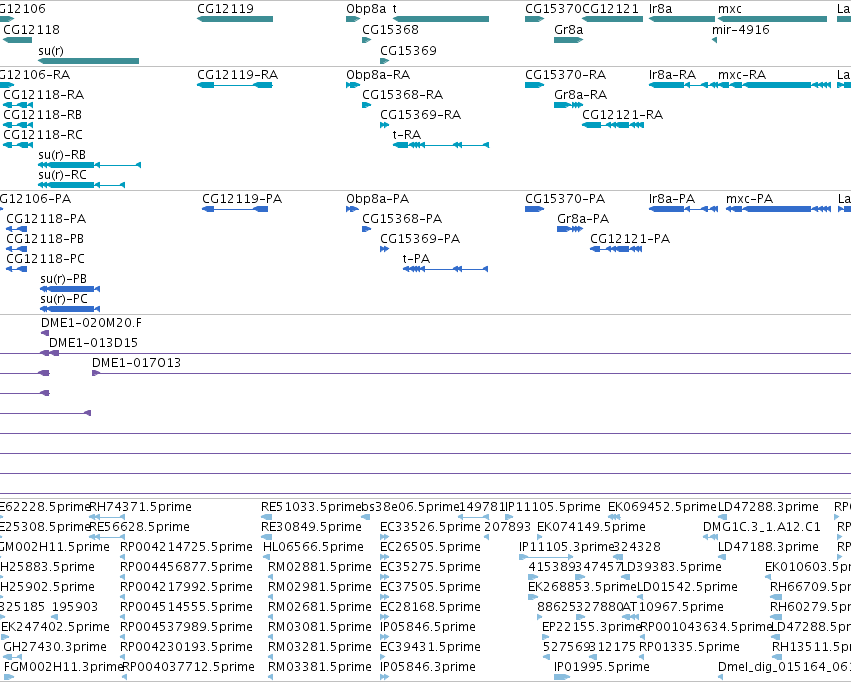Select the su(r) gene label

coord(51,51)
